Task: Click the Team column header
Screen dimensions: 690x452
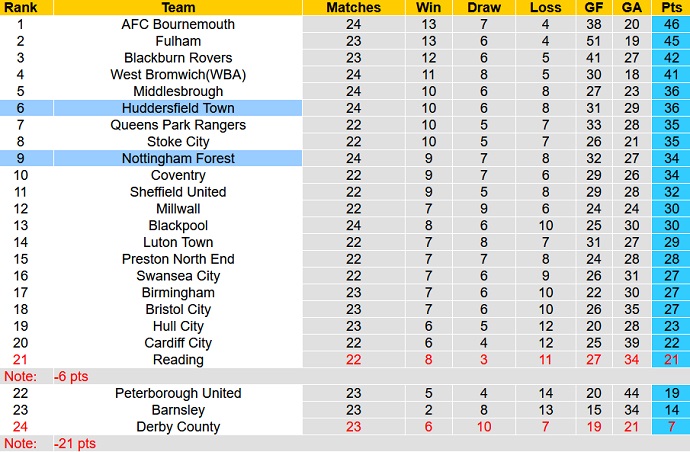Action: (178, 8)
